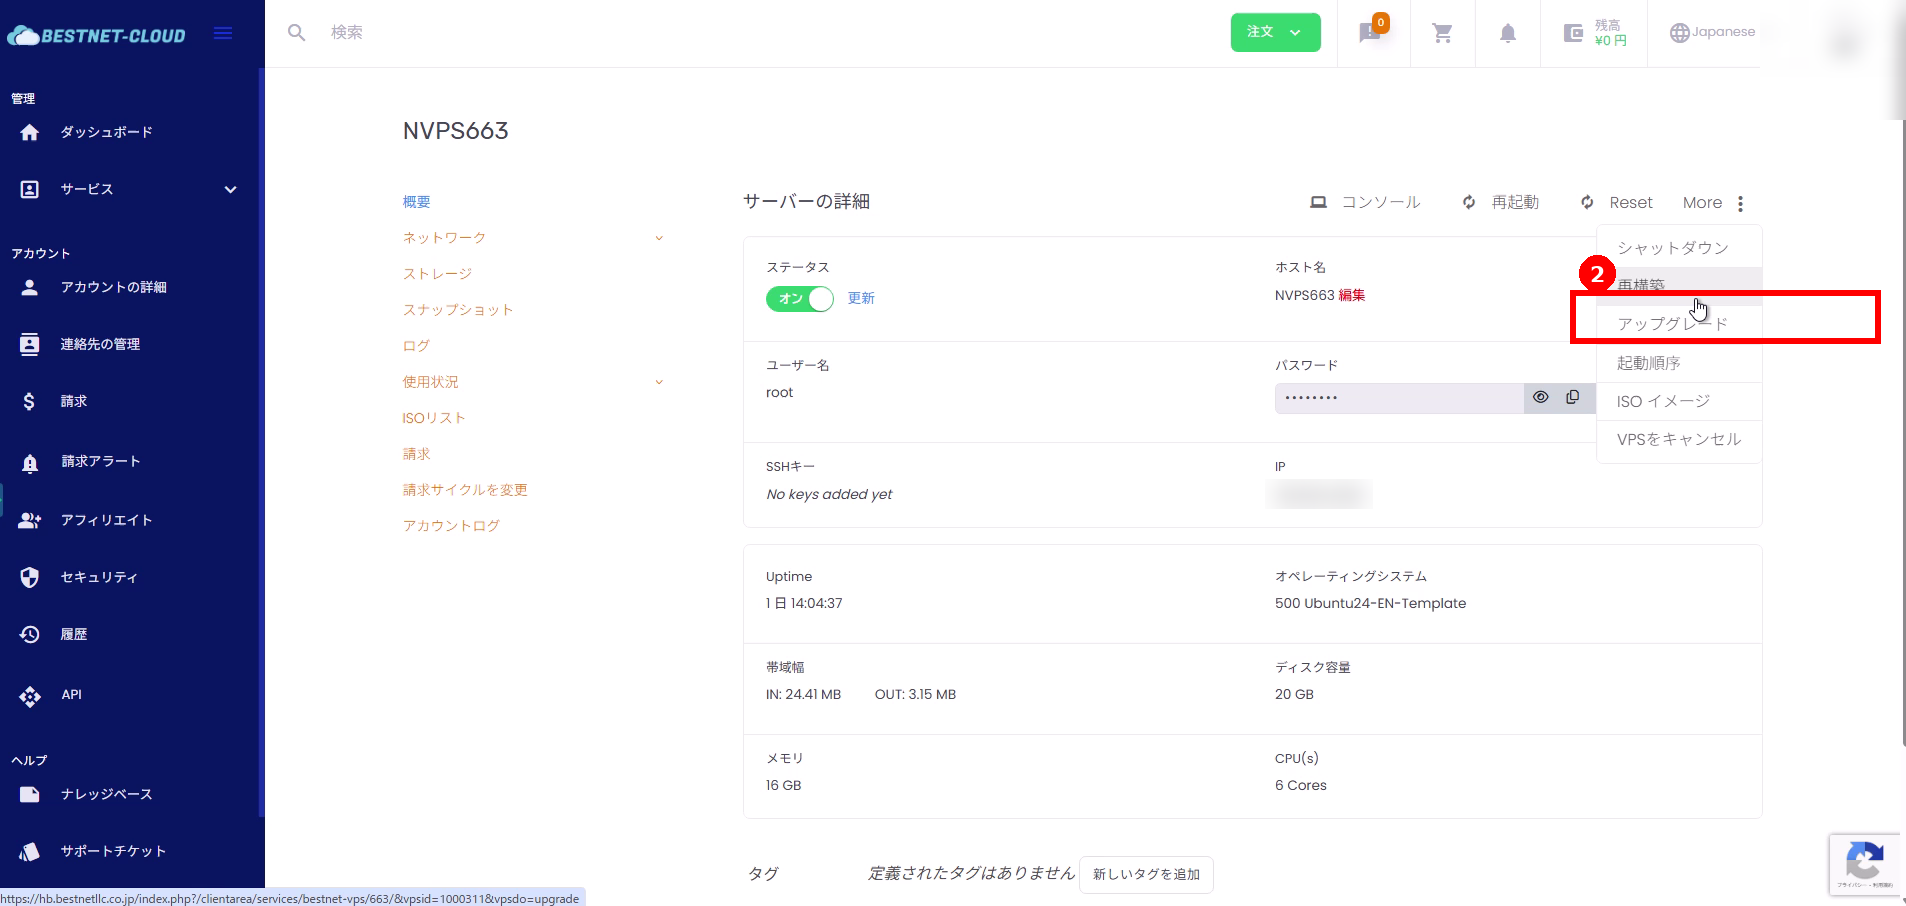The image size is (1906, 906).
Task: Open the スナップショット side tab
Action: click(457, 310)
